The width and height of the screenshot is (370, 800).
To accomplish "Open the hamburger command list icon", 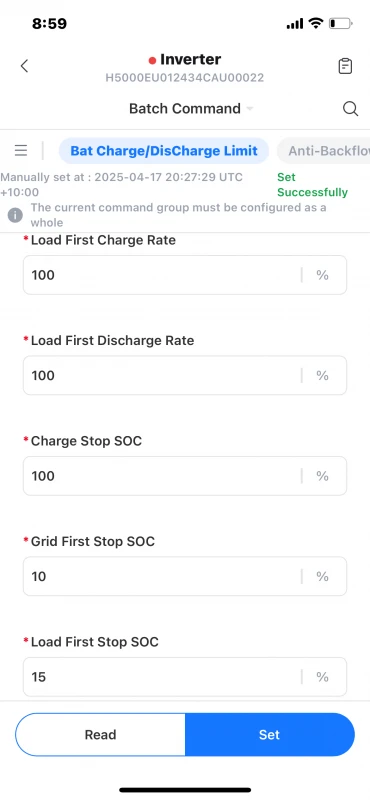I will [21, 151].
